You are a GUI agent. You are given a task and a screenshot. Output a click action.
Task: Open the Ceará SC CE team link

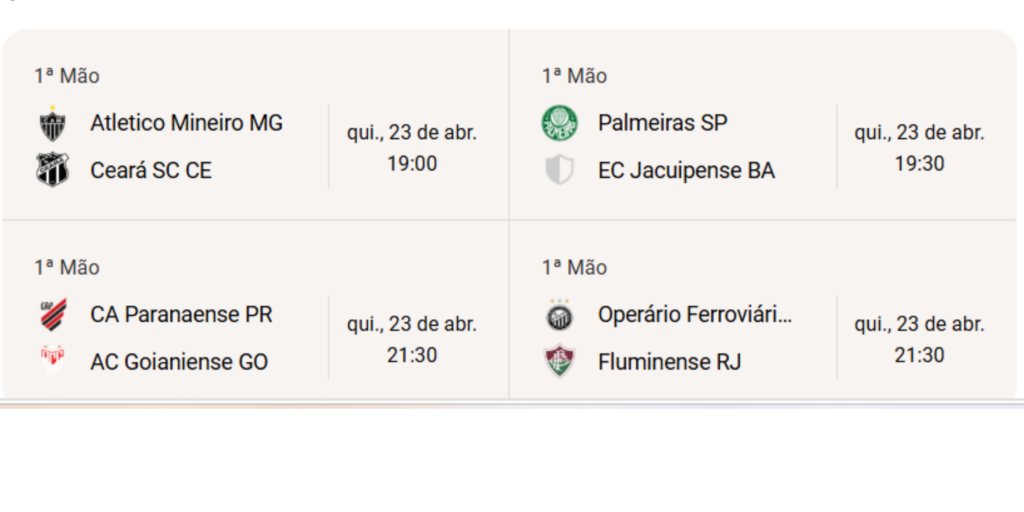point(151,170)
